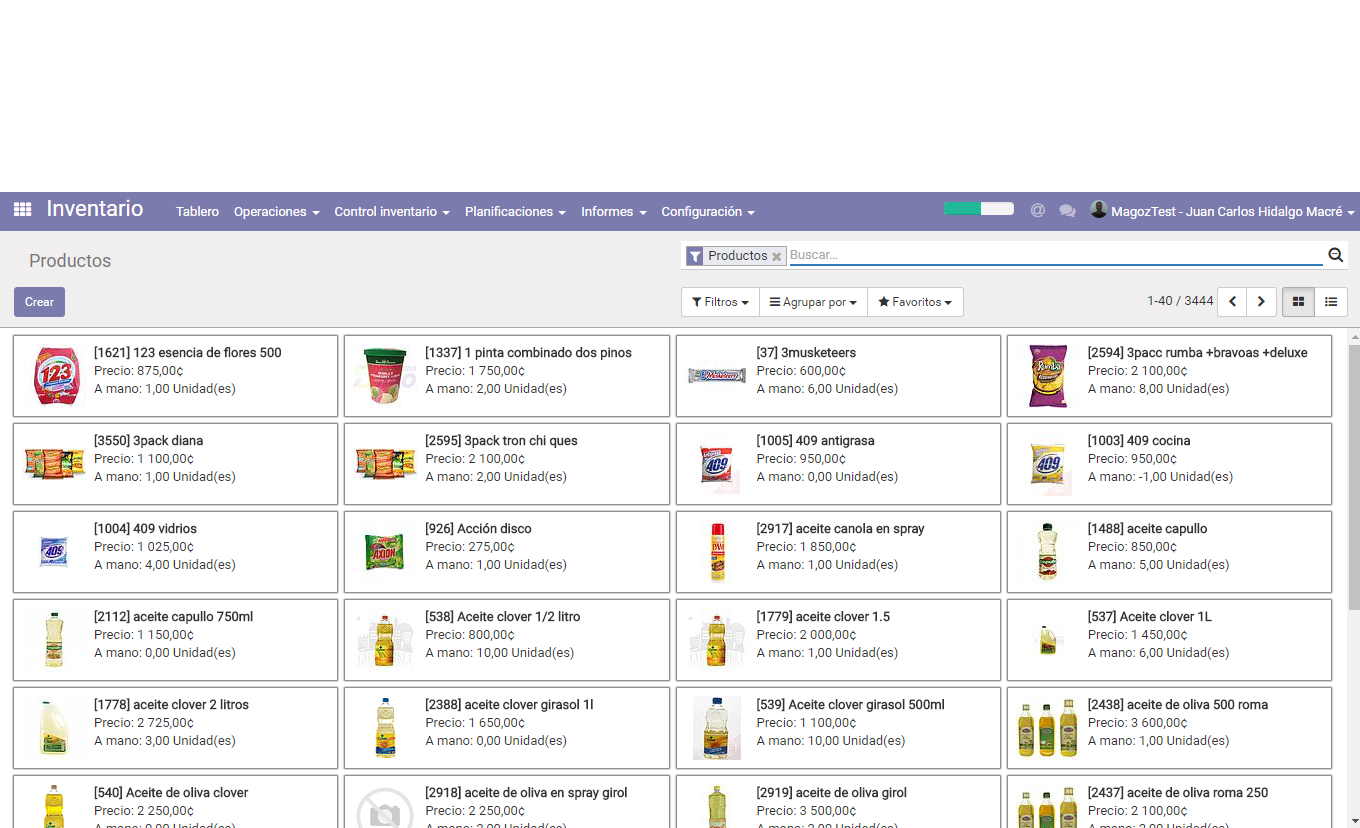Select the [537] Aceite clover 1L title
Screen dimensions: 1360x828
click(1150, 617)
